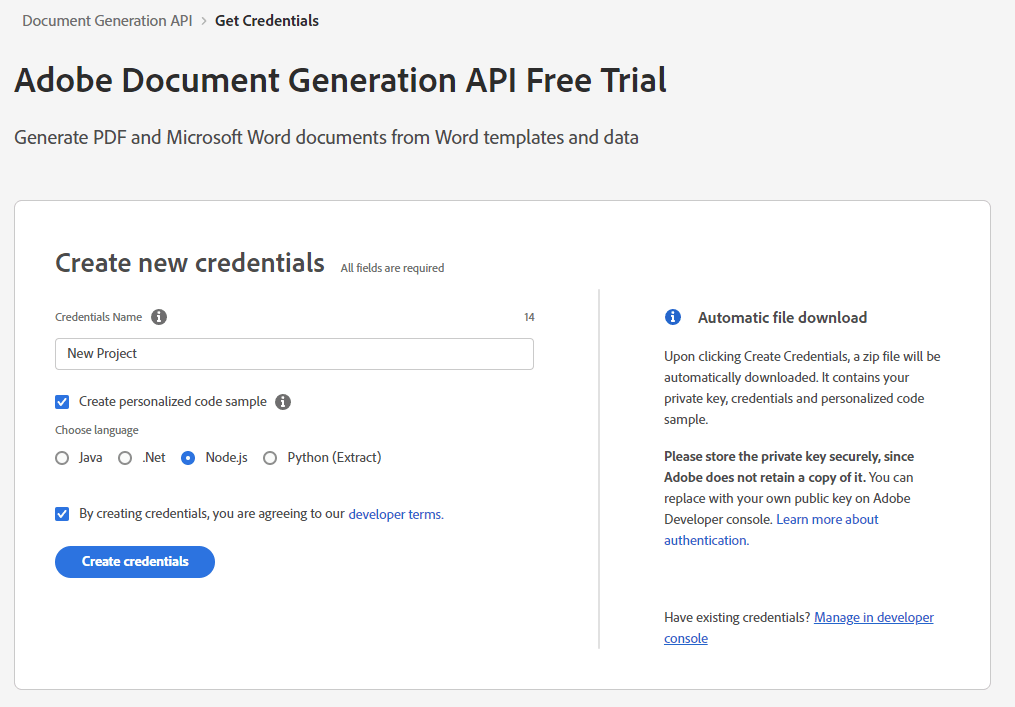
Task: Toggle the developer terms agreement checkbox
Action: click(x=62, y=514)
